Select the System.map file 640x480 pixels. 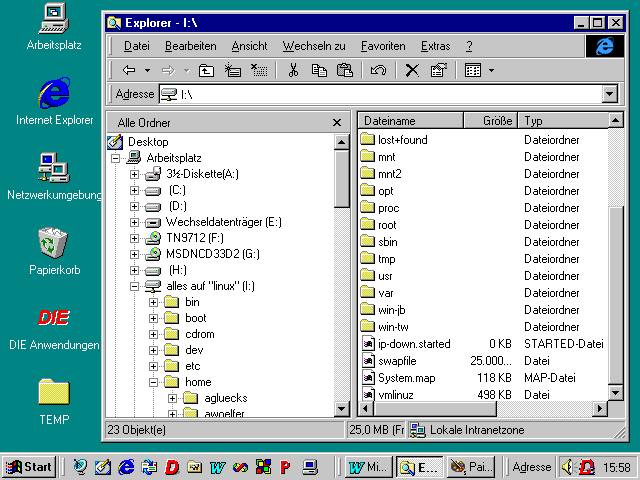pos(398,378)
